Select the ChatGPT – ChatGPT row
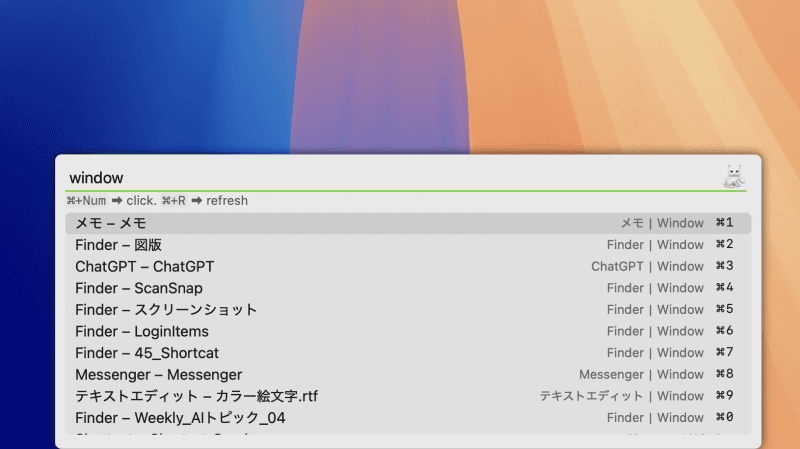 [408, 266]
